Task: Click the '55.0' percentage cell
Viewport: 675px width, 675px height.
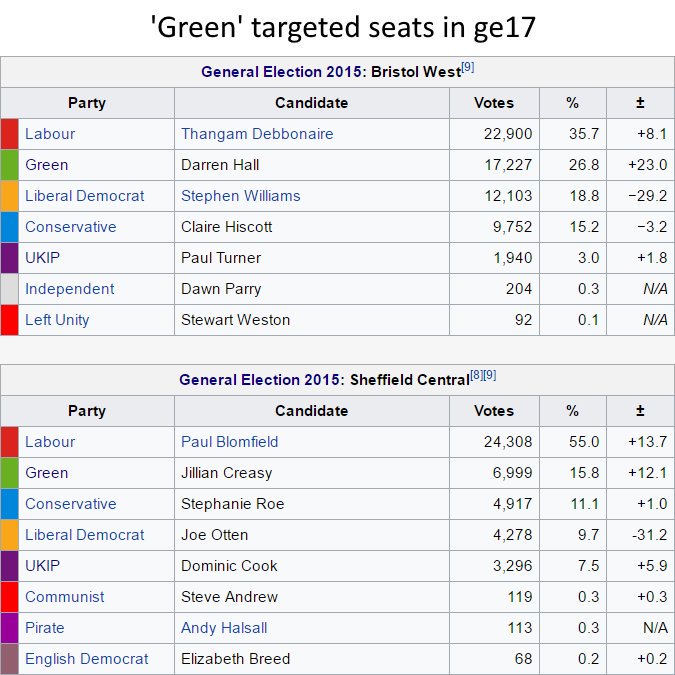Action: 573,442
